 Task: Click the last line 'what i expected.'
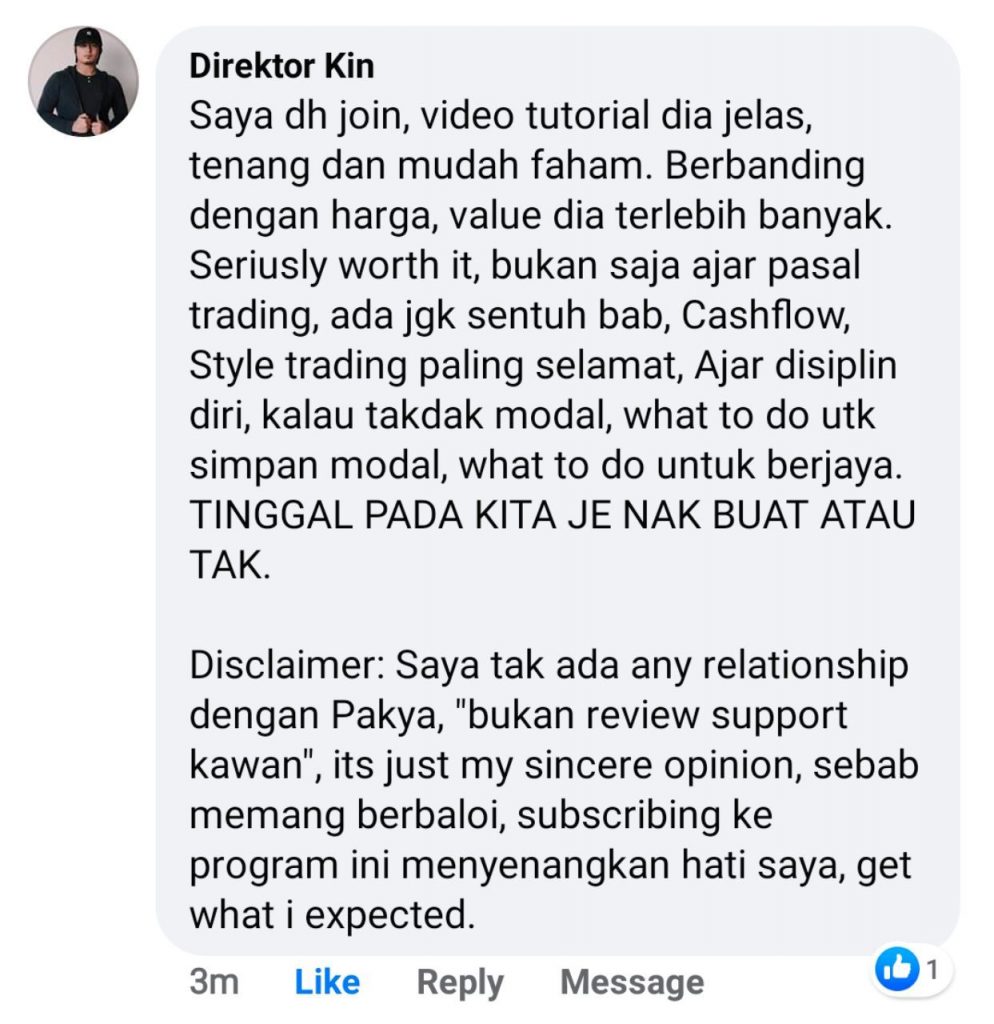332,916
